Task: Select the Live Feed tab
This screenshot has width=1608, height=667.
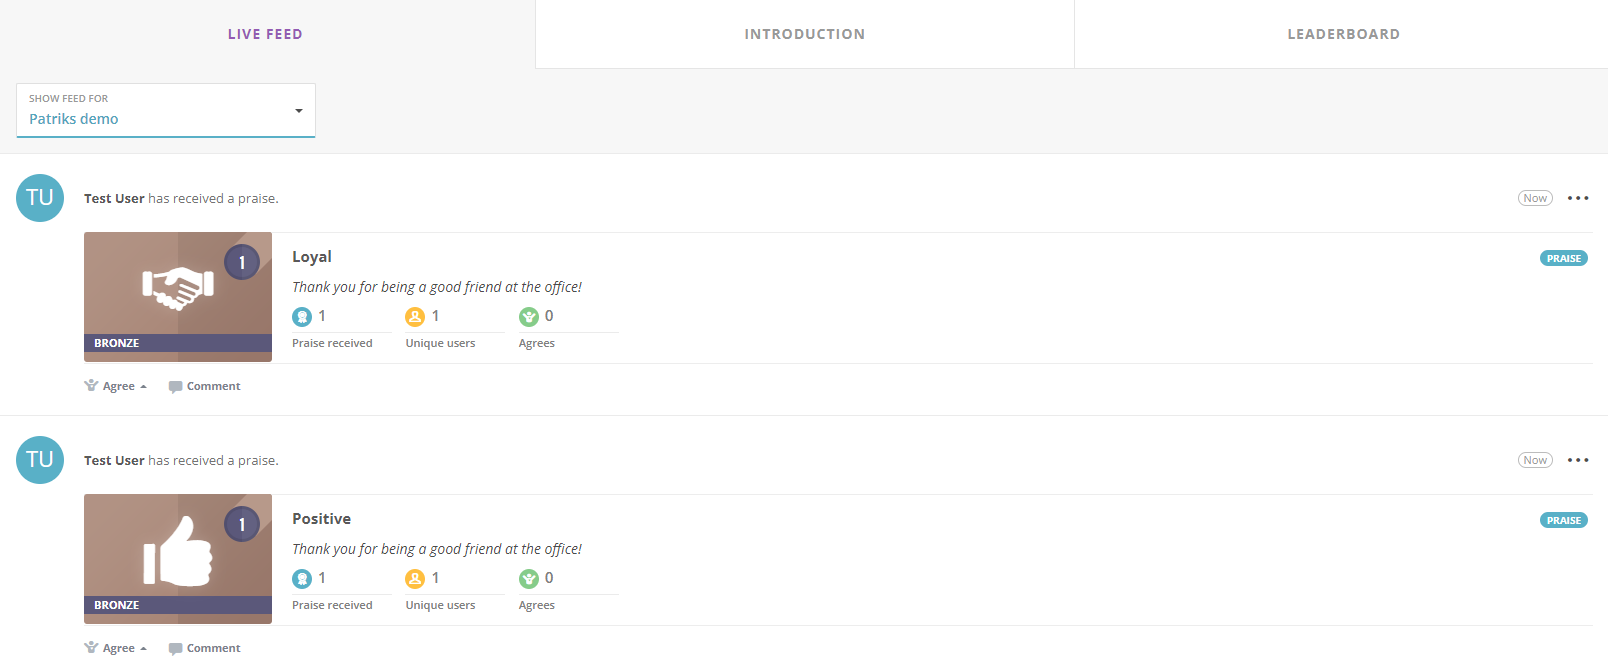Action: [x=265, y=34]
